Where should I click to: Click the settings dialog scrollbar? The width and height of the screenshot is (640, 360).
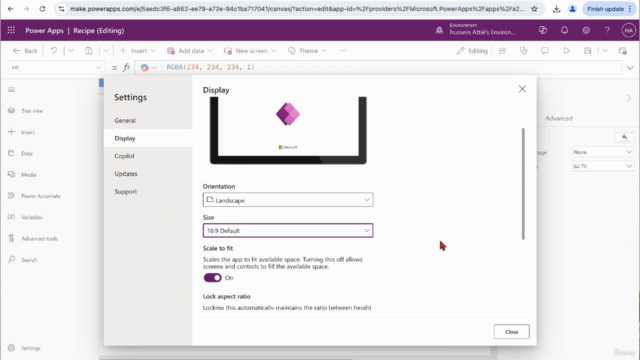point(523,184)
